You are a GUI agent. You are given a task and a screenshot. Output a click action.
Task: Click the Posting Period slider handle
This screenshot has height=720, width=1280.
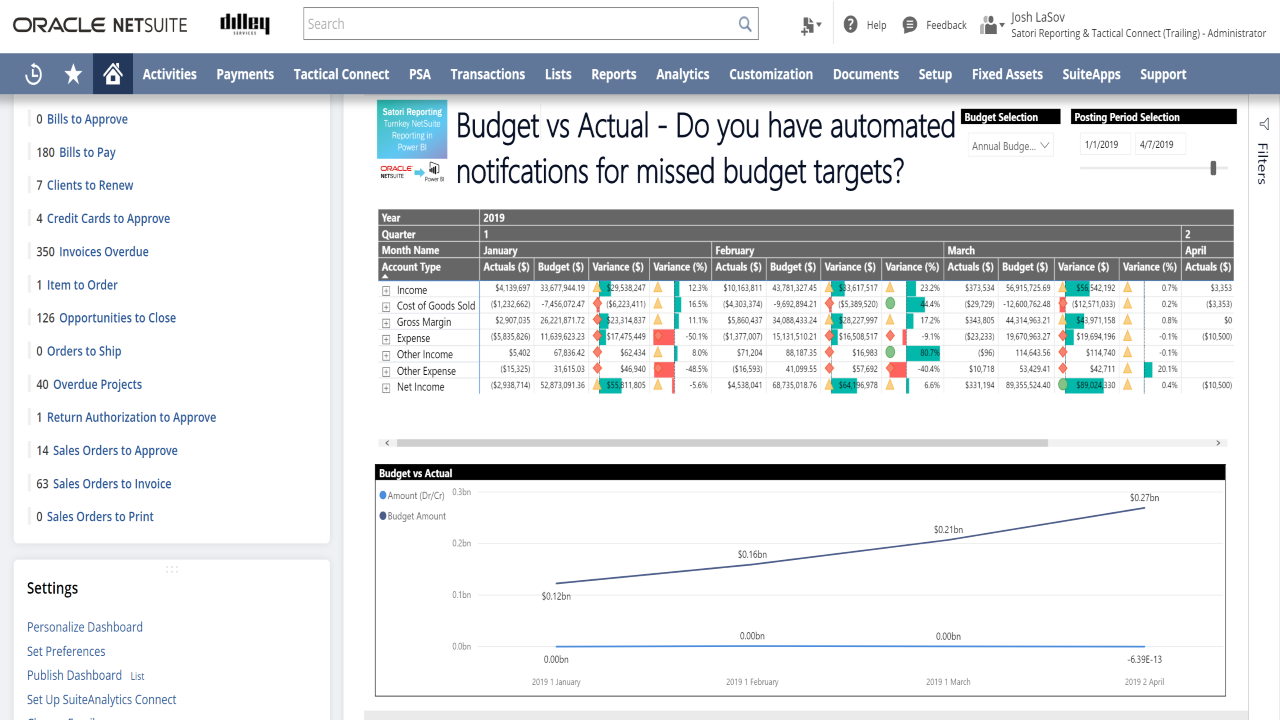pyautogui.click(x=1213, y=168)
